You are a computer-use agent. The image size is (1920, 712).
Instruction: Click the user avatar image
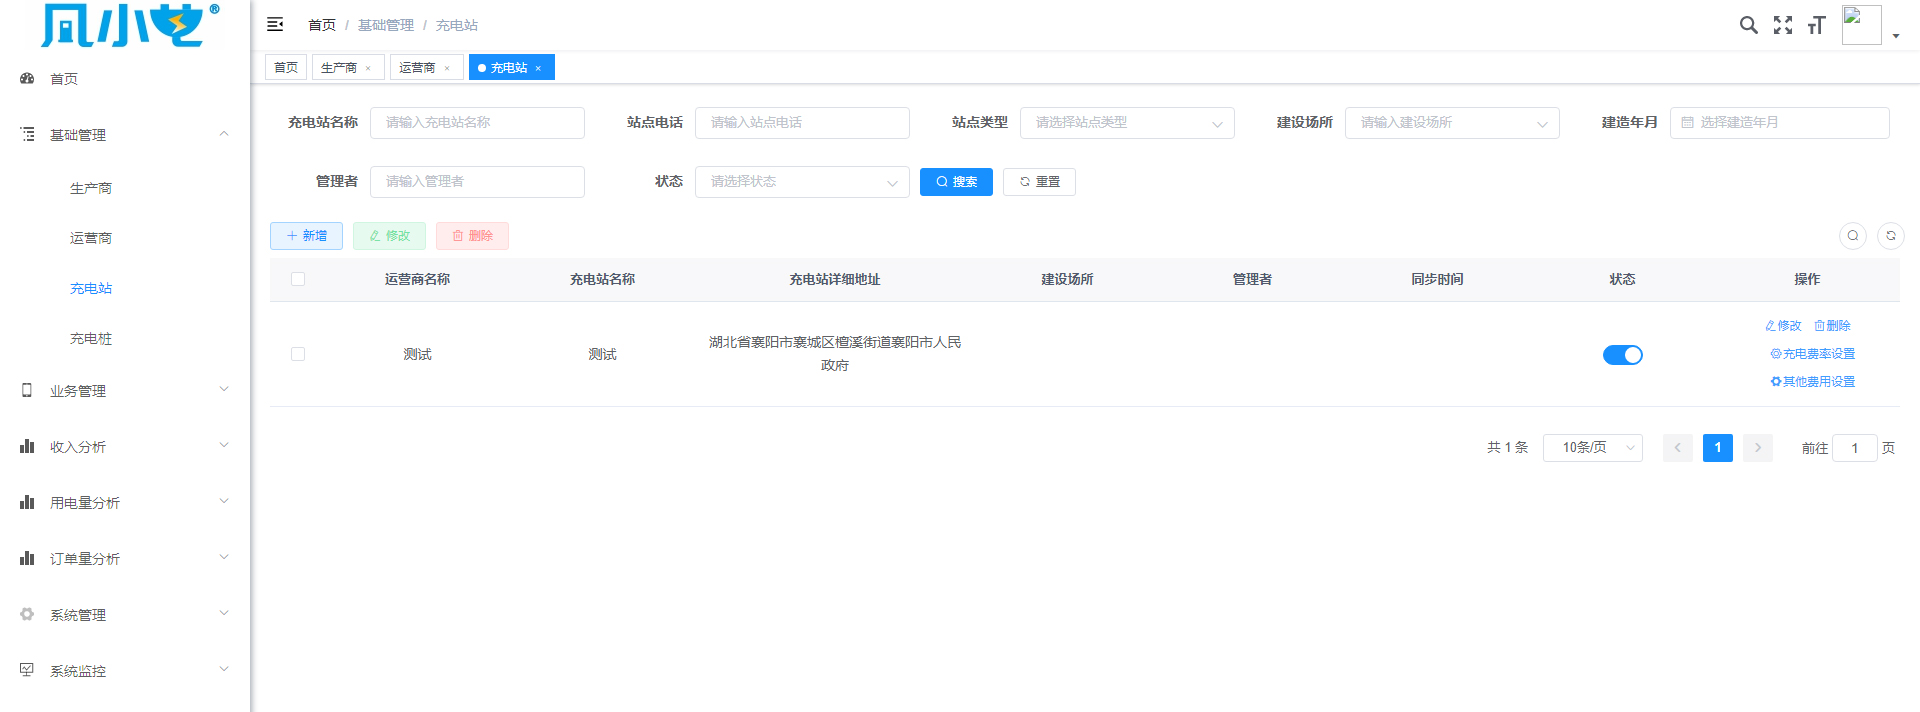tap(1861, 25)
